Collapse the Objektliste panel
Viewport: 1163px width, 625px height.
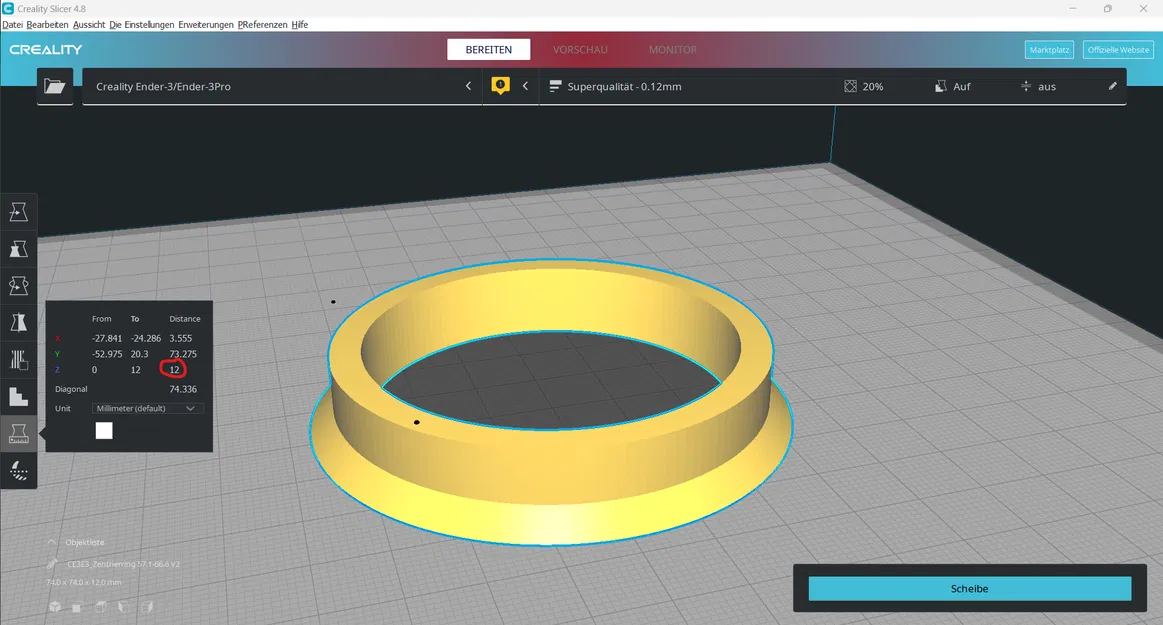tap(52, 542)
